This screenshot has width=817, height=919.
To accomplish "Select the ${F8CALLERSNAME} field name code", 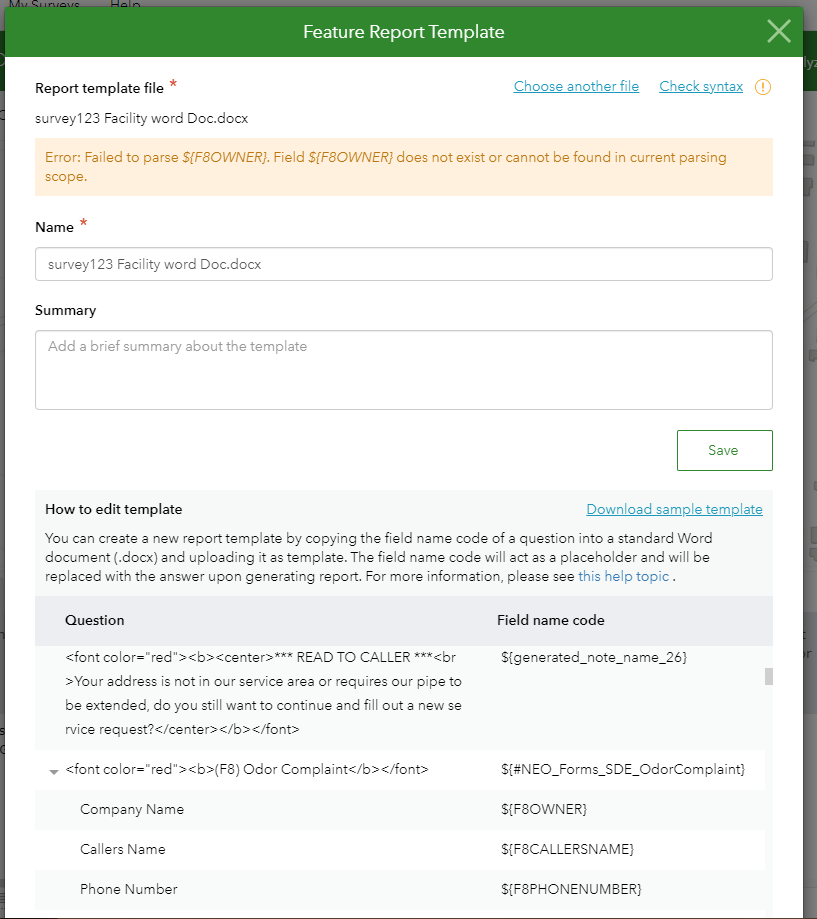I will [x=567, y=849].
